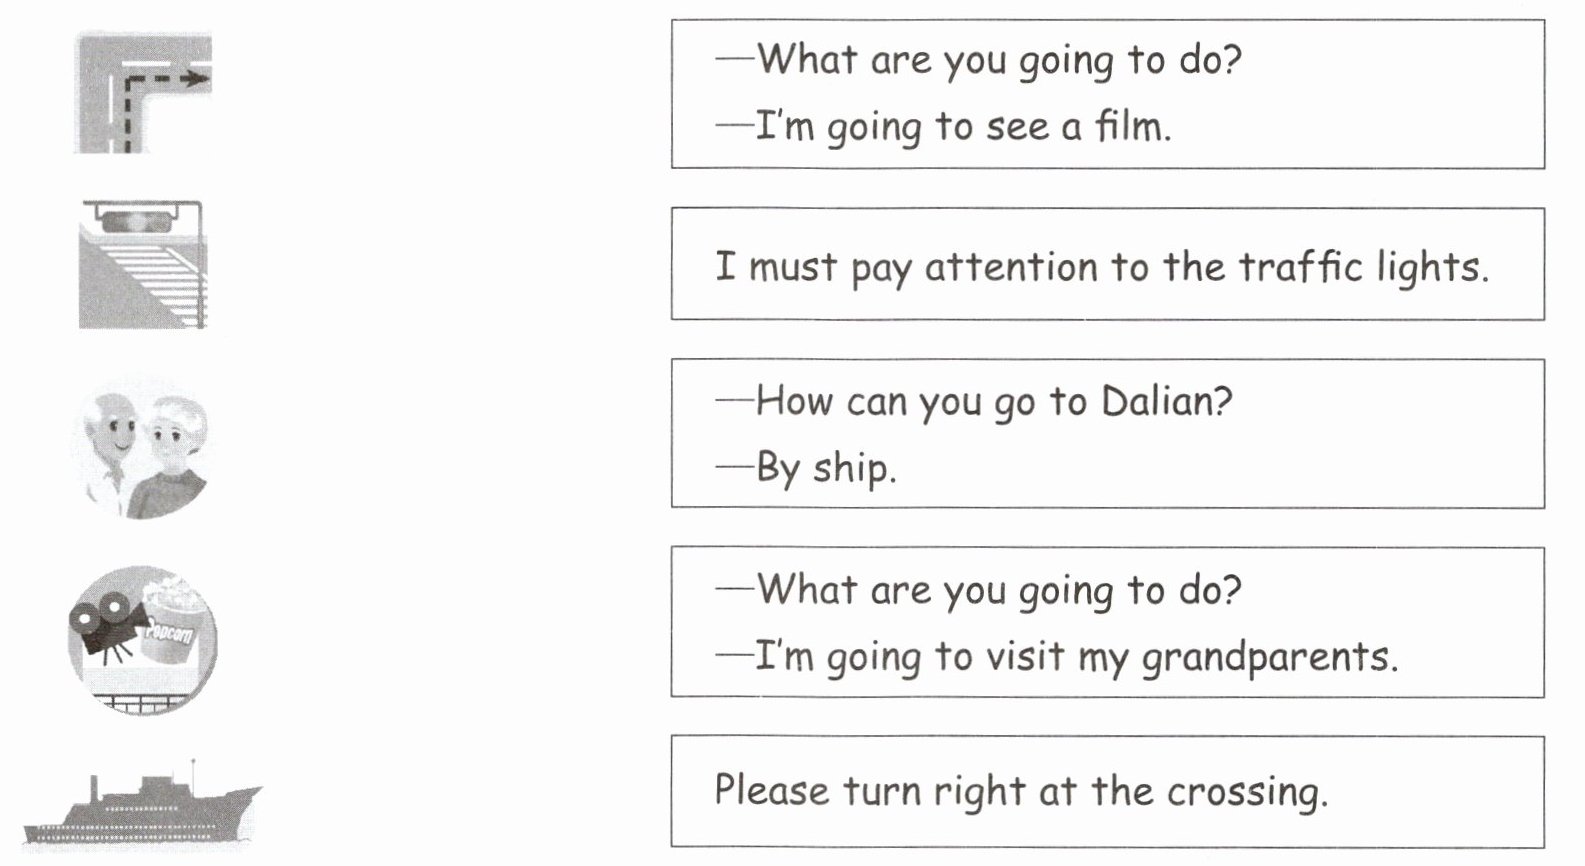Click the sentence "I'm going to see a film."
This screenshot has width=1585, height=866.
962,127
